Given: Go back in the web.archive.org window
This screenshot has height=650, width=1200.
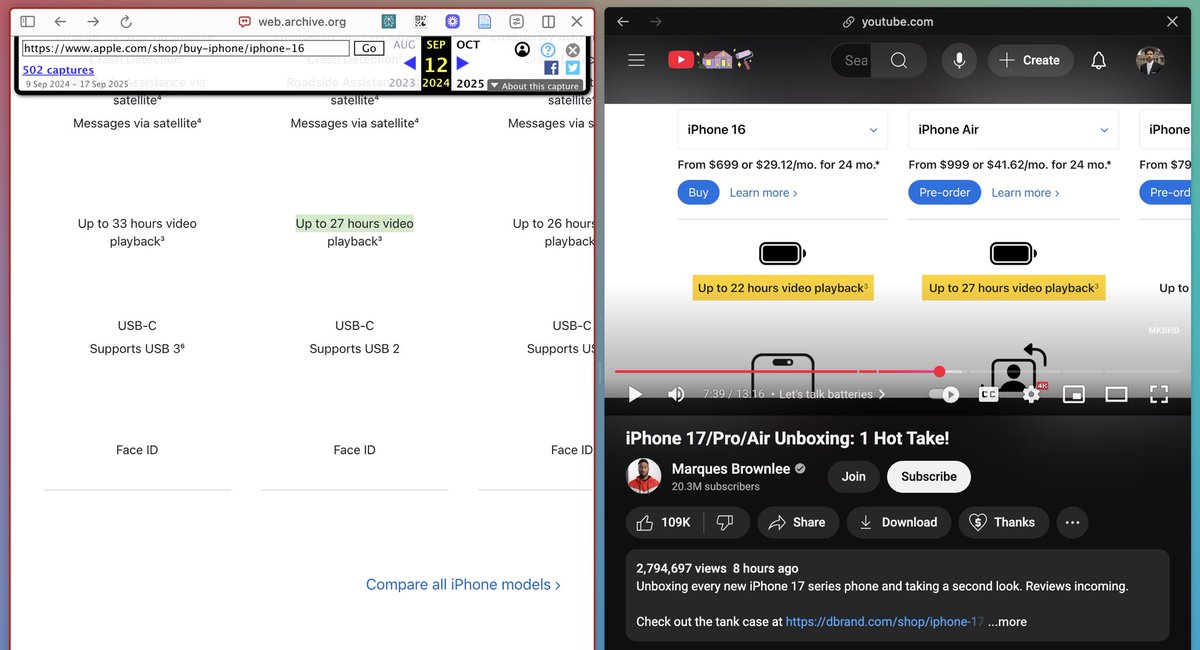Looking at the screenshot, I should click(x=60, y=21).
